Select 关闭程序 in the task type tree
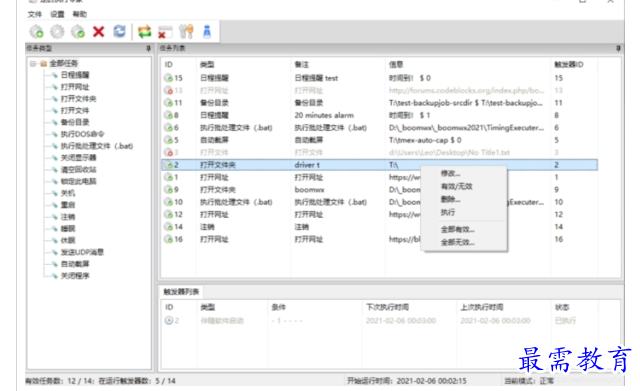Image resolution: width=640 pixels, height=391 pixels. [x=75, y=276]
